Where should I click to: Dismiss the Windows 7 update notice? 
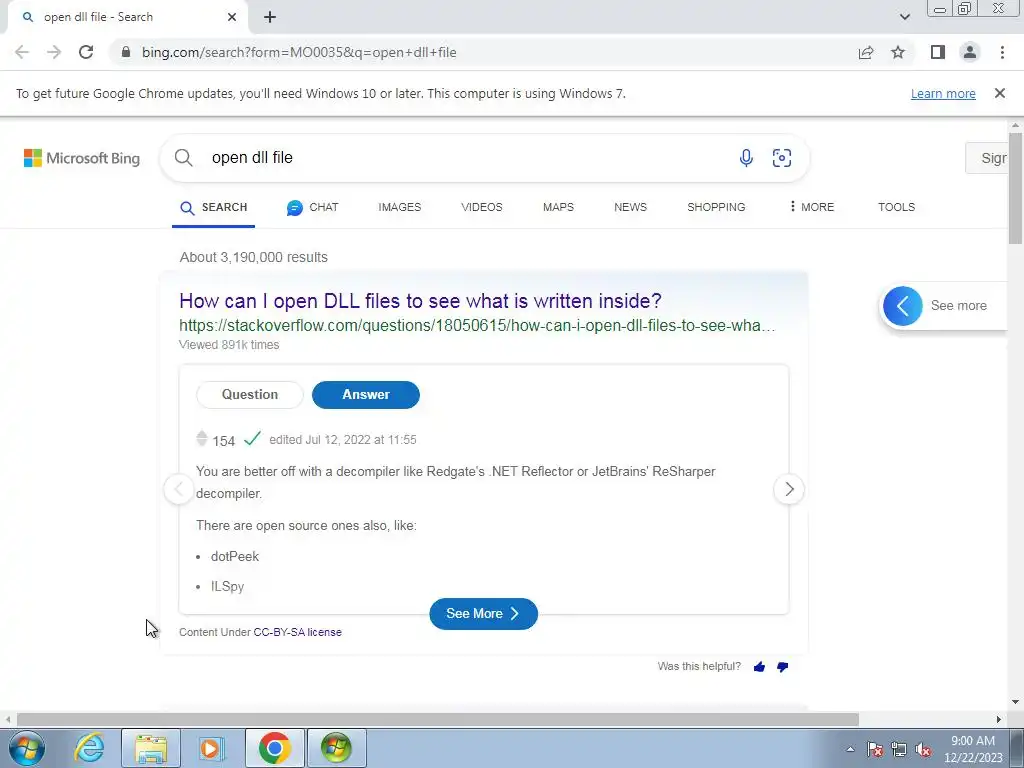coord(1000,93)
